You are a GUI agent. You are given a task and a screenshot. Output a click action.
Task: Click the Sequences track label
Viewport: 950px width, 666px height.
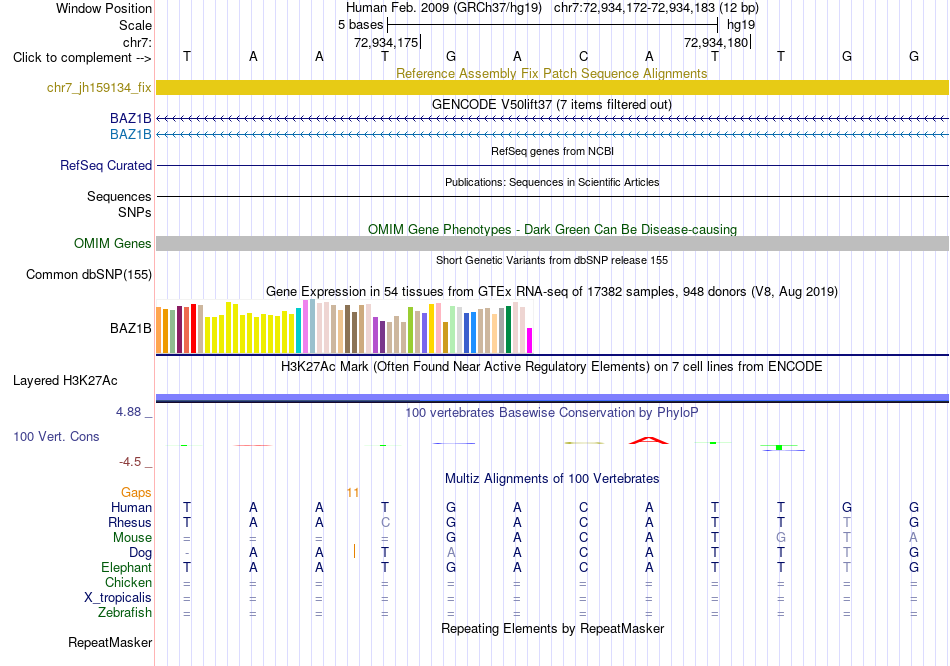coord(119,196)
